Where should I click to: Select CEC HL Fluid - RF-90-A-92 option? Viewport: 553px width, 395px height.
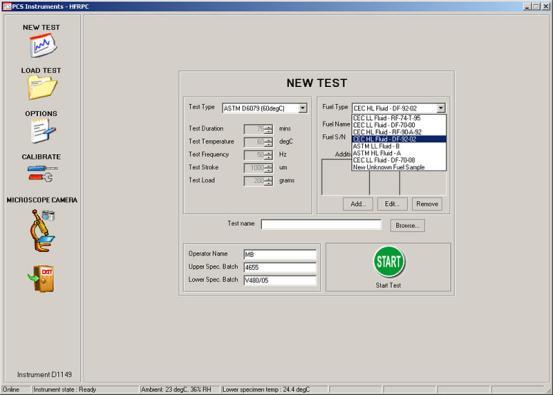[399, 132]
